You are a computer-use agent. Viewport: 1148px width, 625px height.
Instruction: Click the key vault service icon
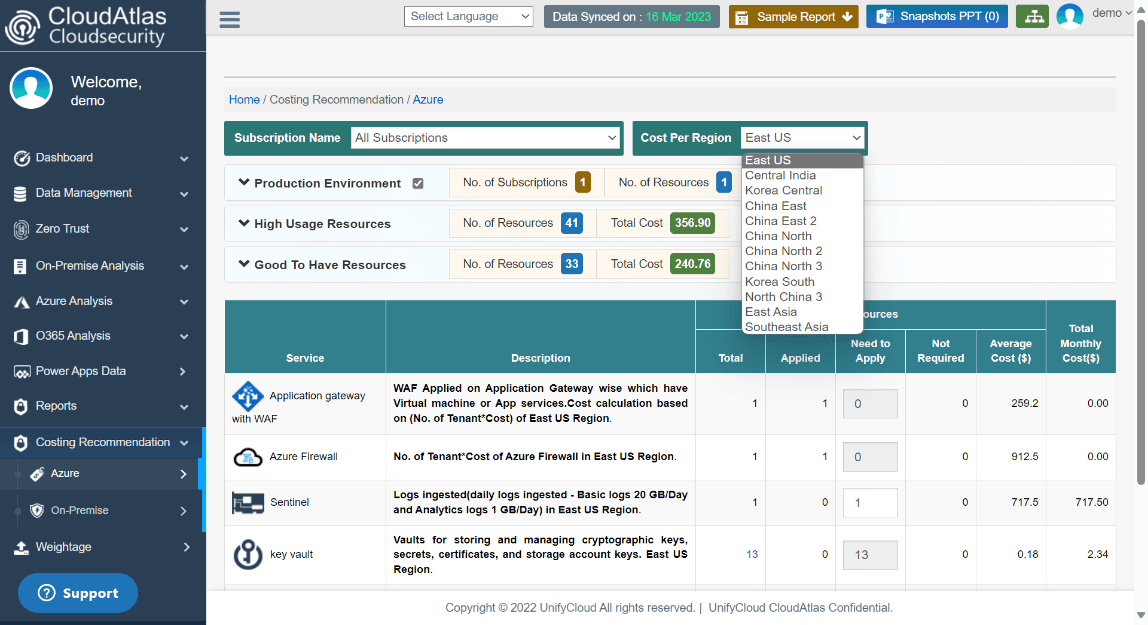tap(247, 554)
